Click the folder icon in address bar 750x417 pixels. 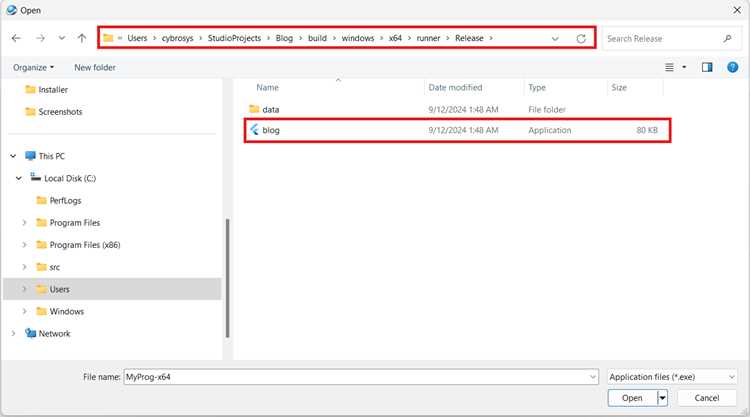click(108, 38)
